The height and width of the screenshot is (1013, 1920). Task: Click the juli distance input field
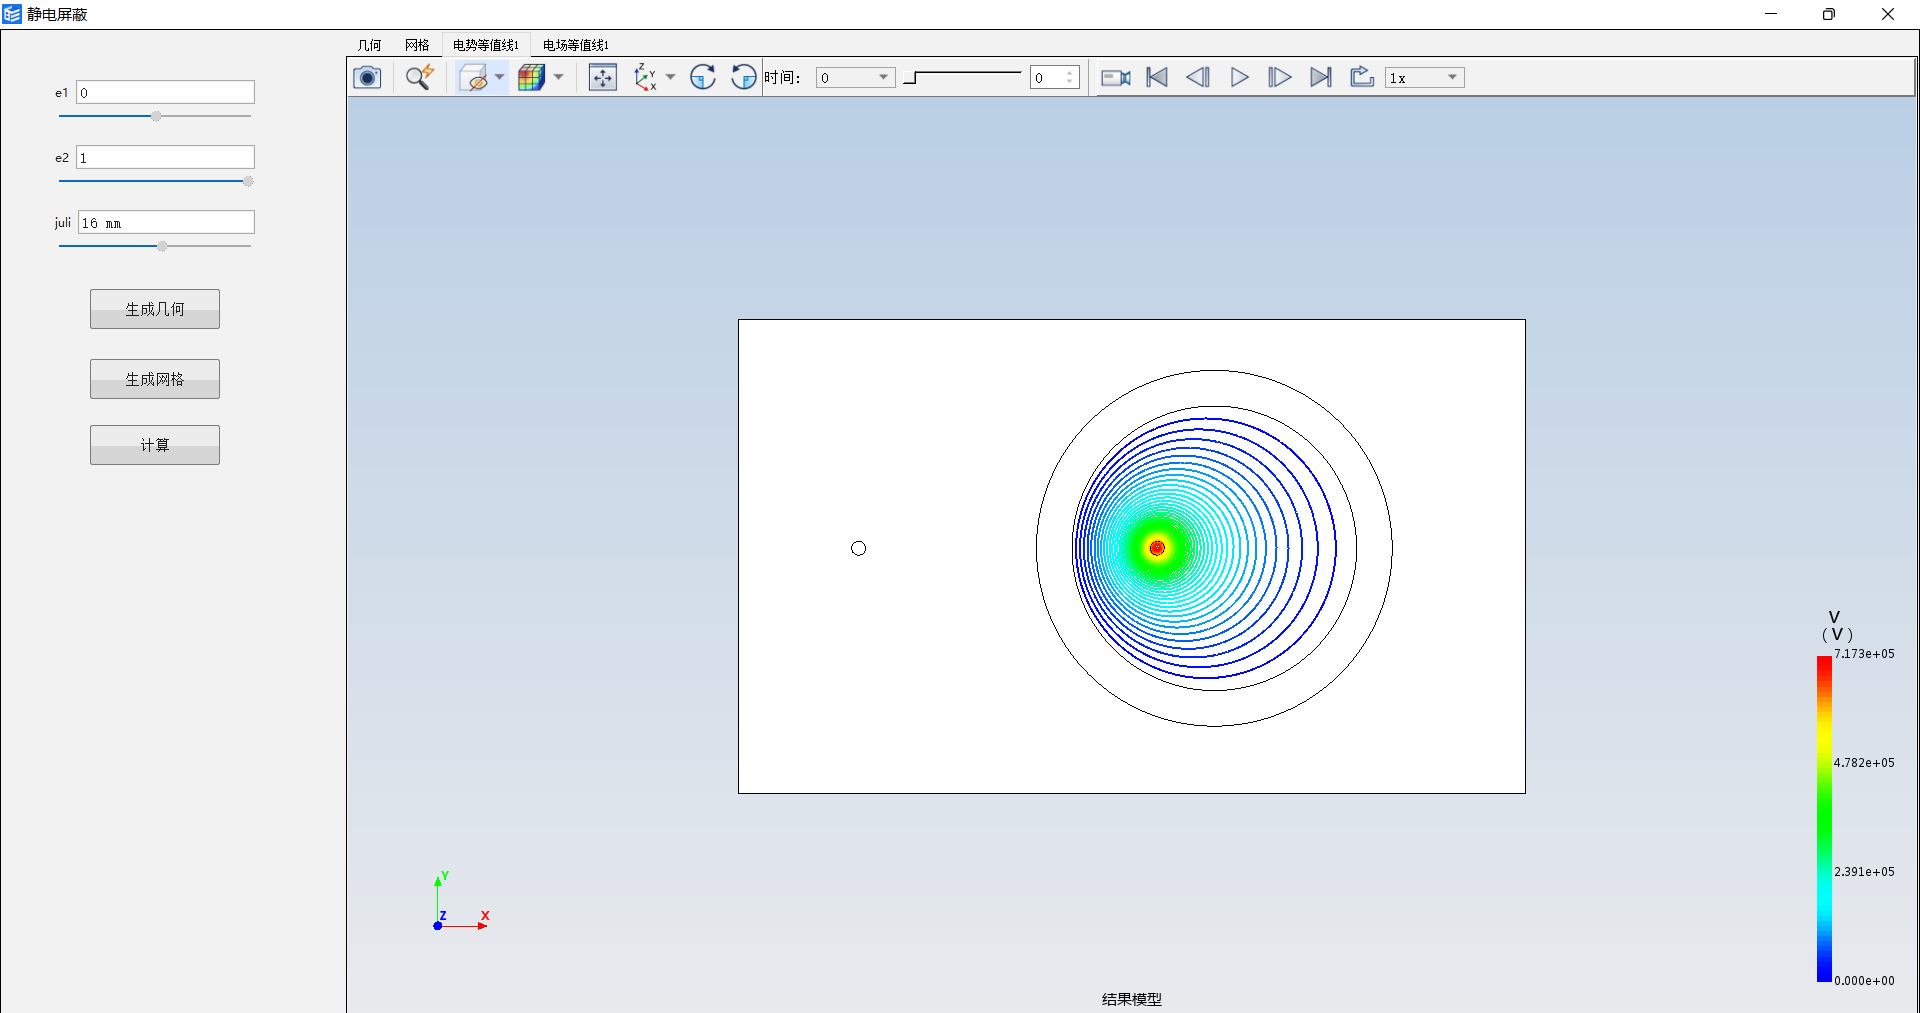(166, 222)
